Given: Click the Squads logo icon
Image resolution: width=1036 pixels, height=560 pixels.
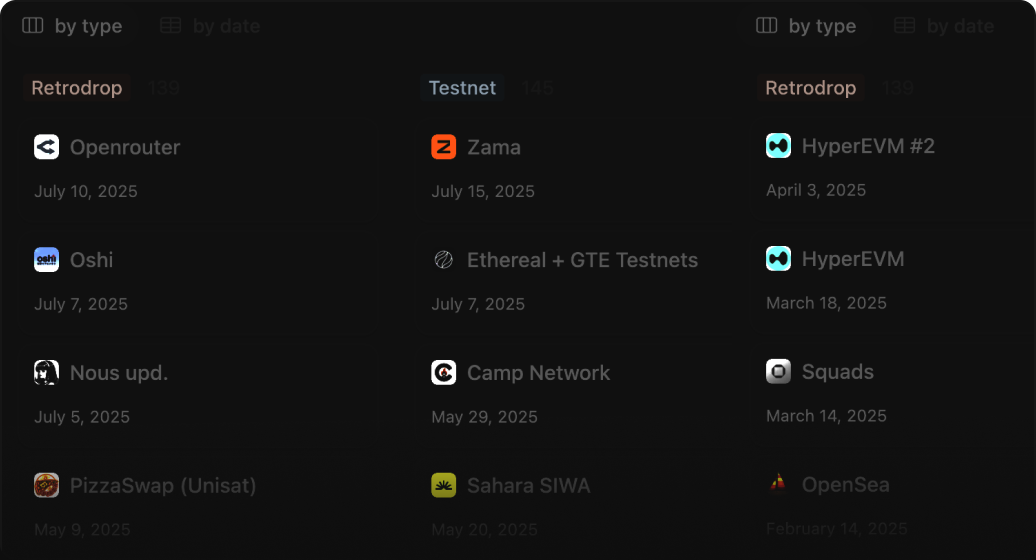Looking at the screenshot, I should 779,372.
